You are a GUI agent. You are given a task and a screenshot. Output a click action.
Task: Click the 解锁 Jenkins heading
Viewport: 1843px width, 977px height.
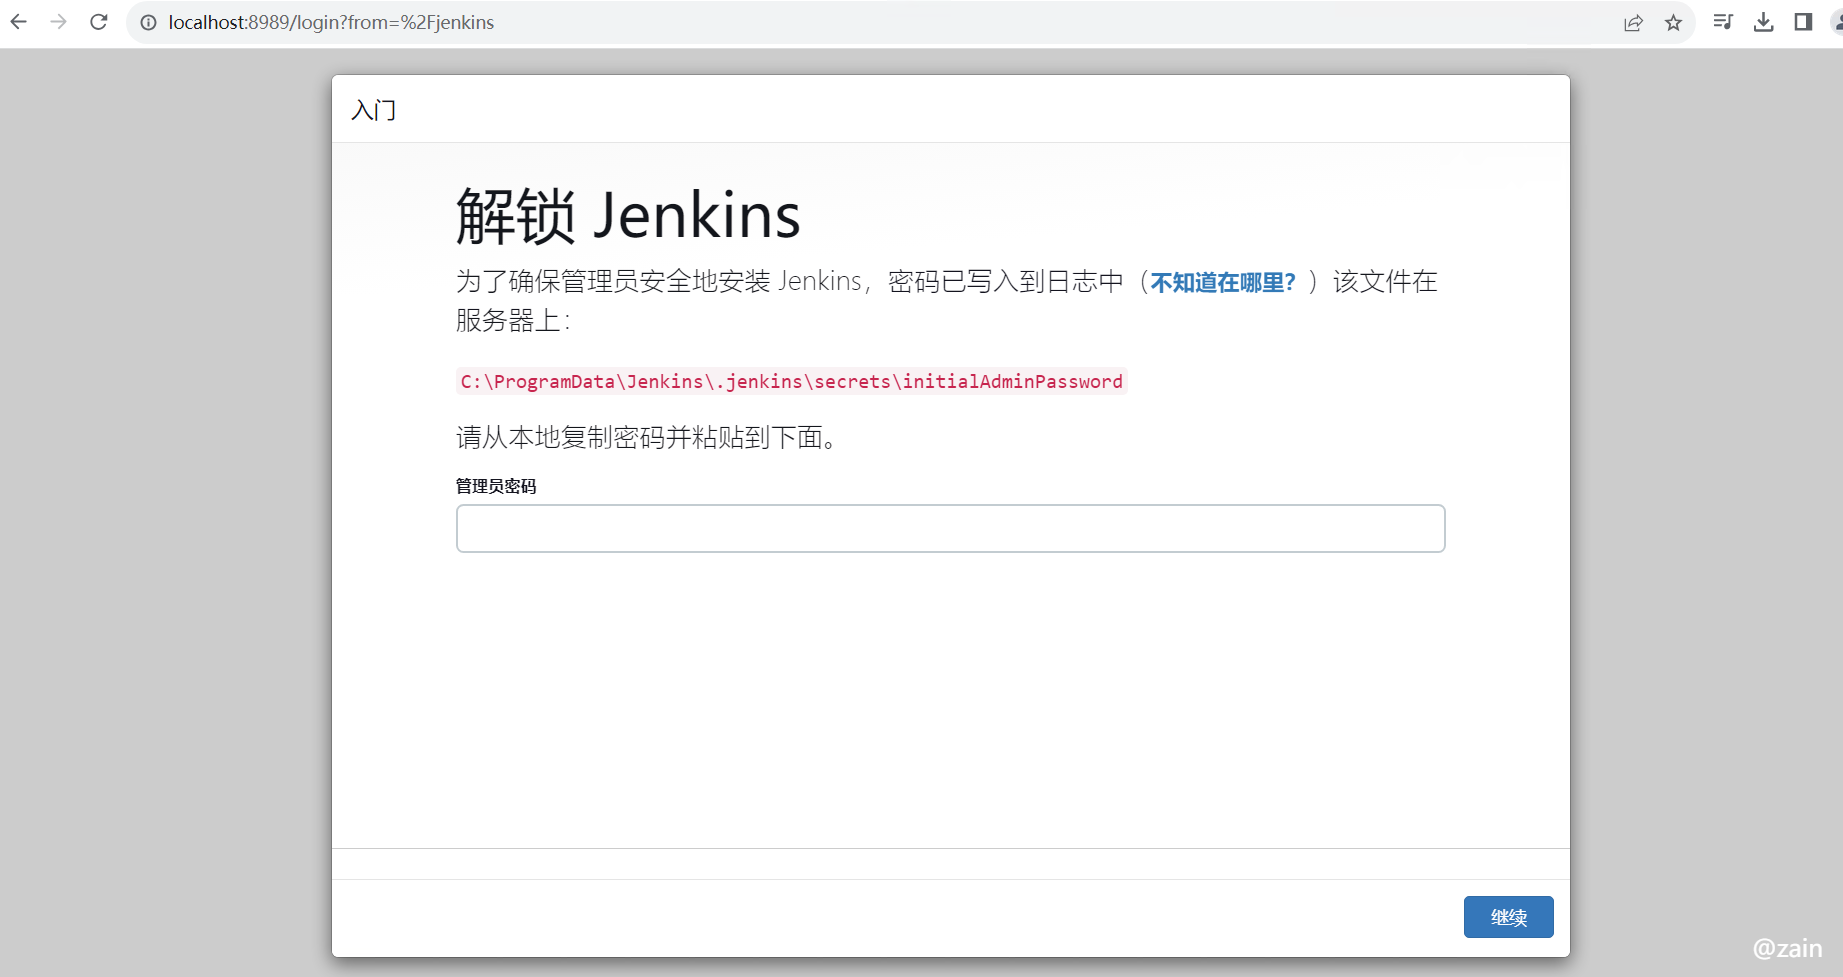628,216
